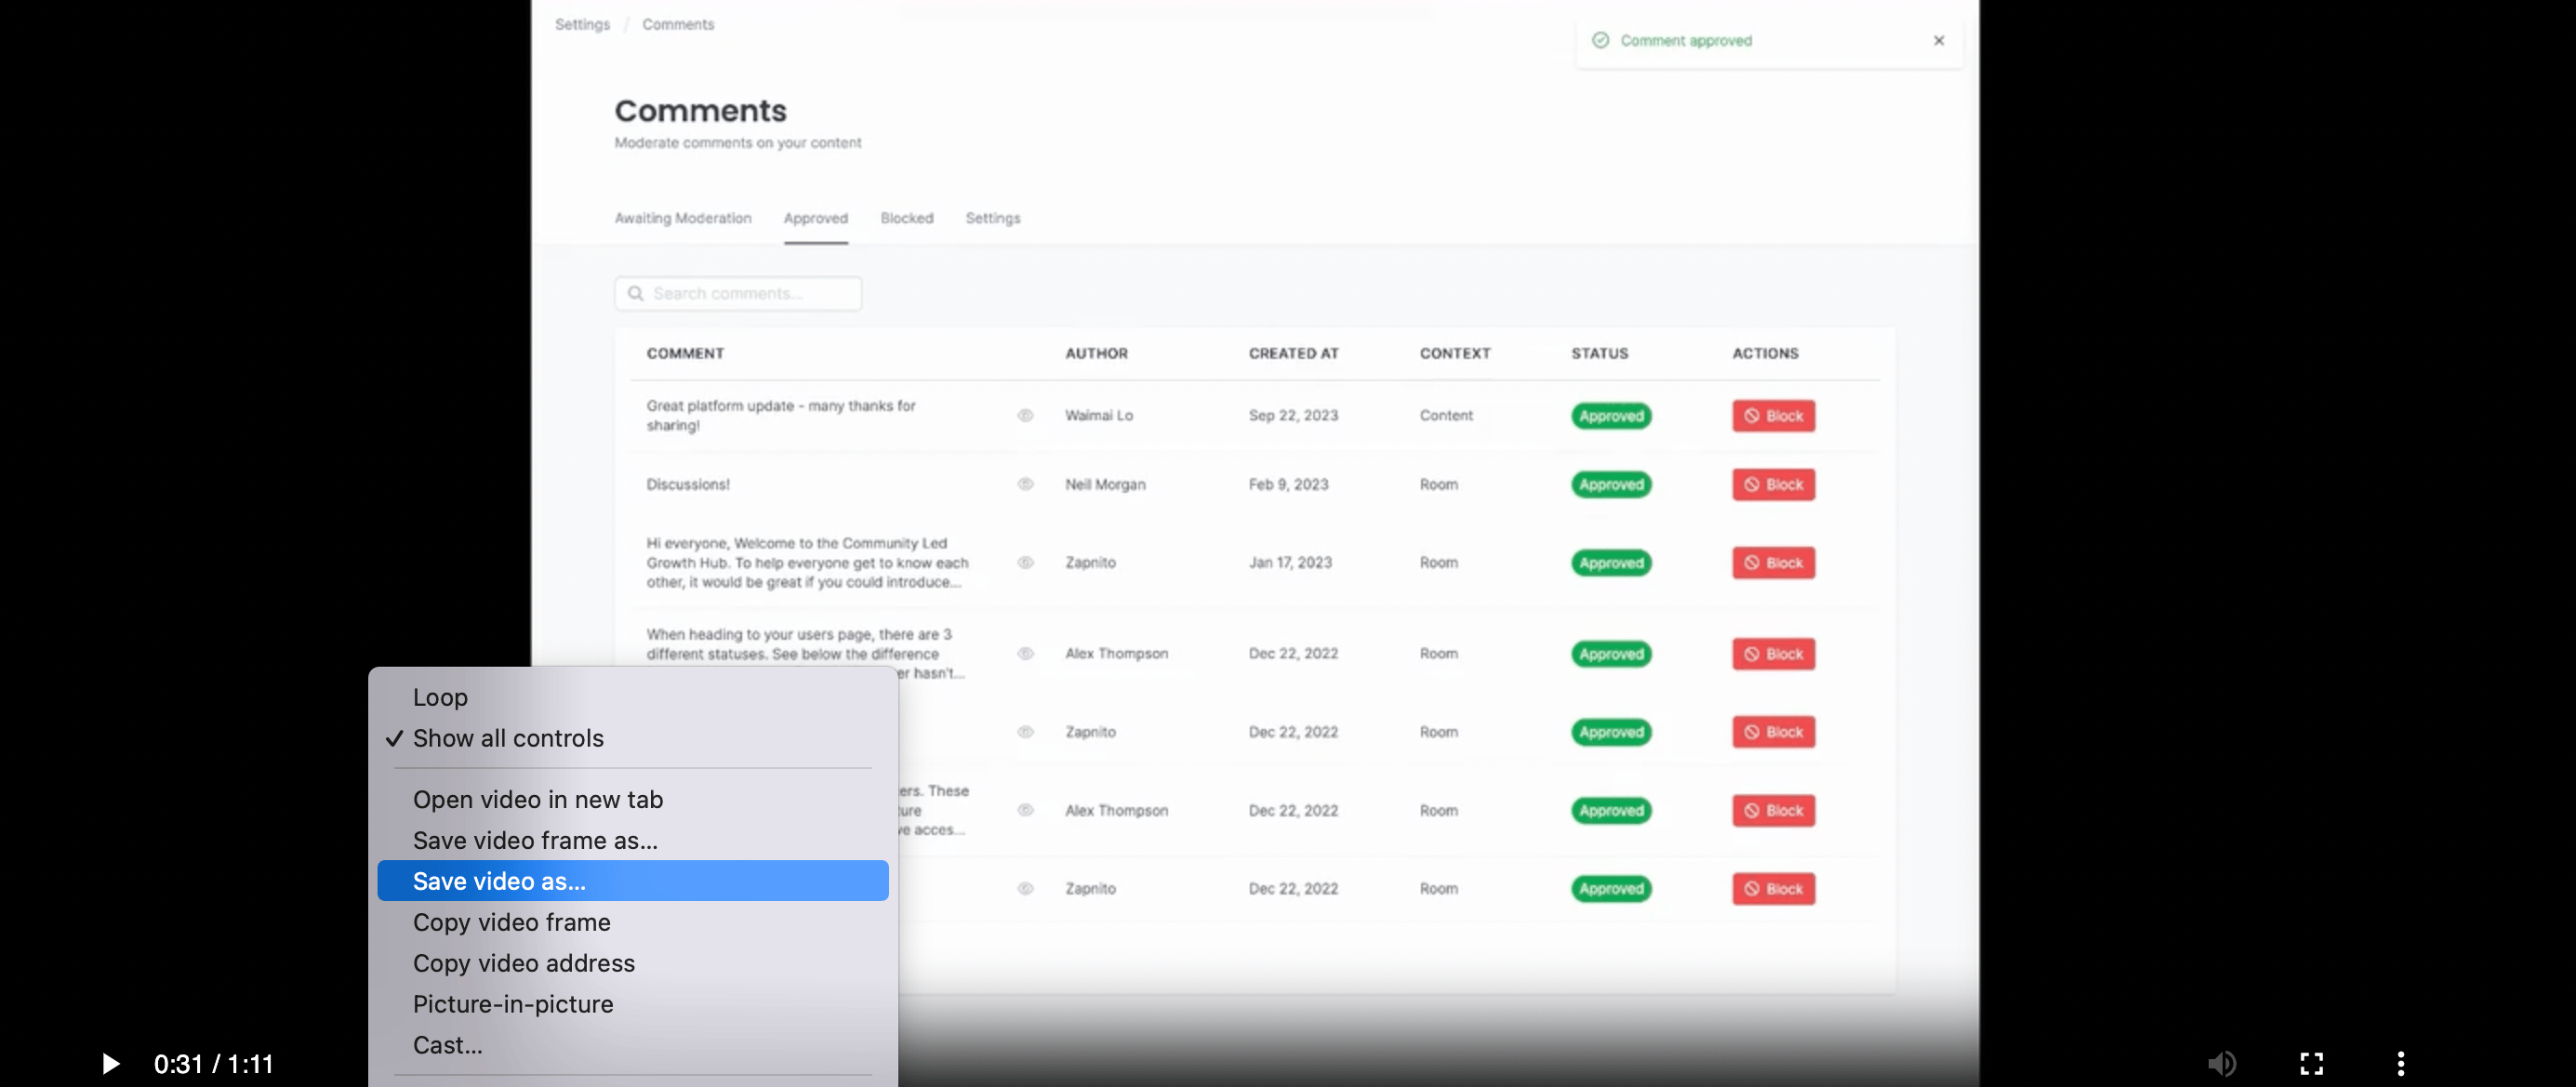
Task: Enable Loop in the context menu
Action: click(440, 697)
